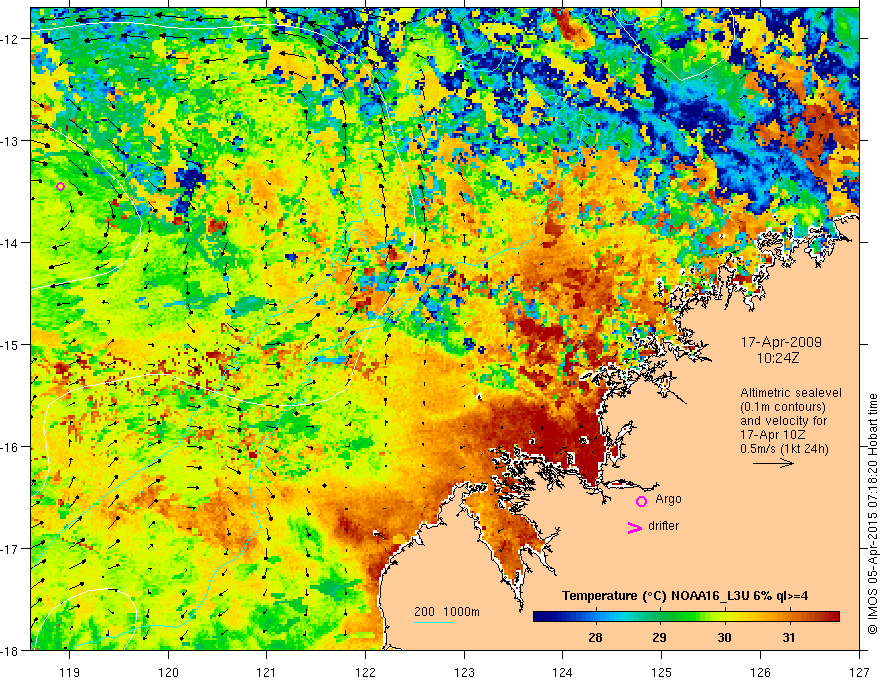Click the '-18' latitude axis label
Screen dimensions: 880x680
(x=11, y=651)
